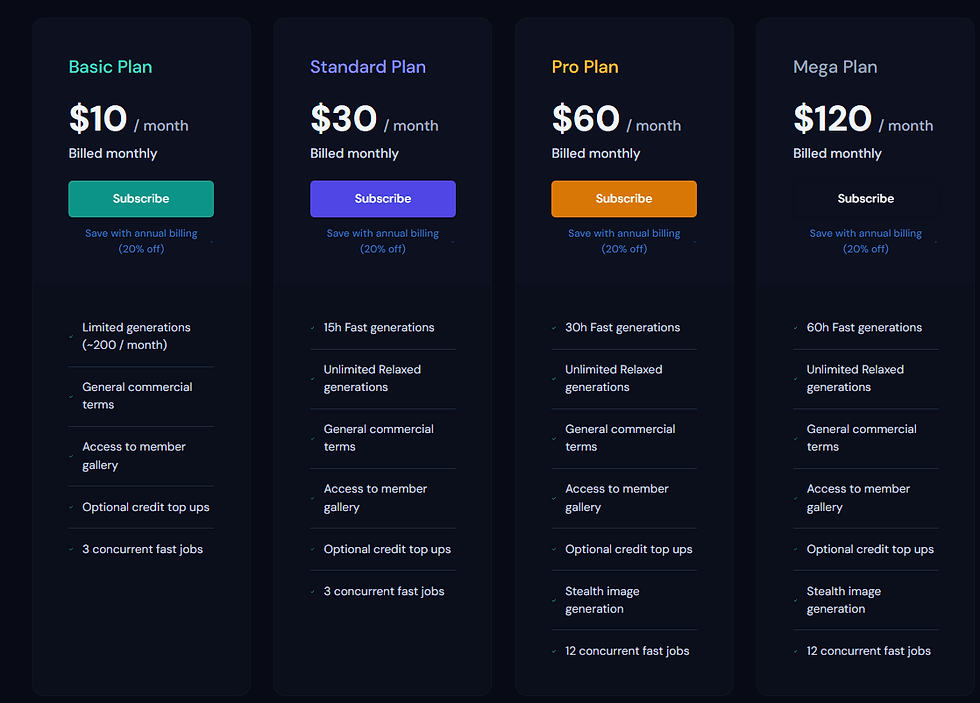980x703 pixels.
Task: Open annual billing savings link under Pro Plan
Action: [x=624, y=241]
